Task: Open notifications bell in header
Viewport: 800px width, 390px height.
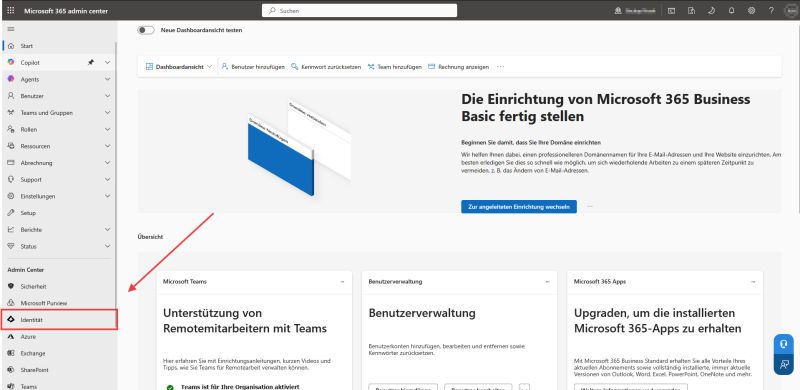Action: (x=731, y=11)
